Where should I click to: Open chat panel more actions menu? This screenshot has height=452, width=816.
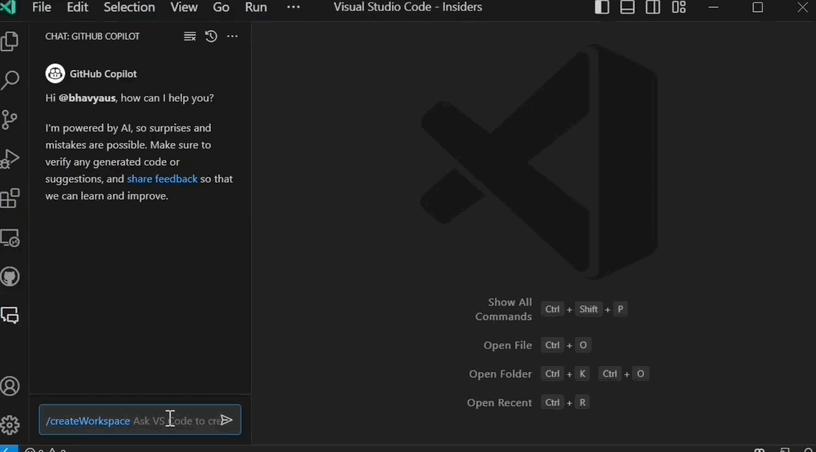click(232, 36)
